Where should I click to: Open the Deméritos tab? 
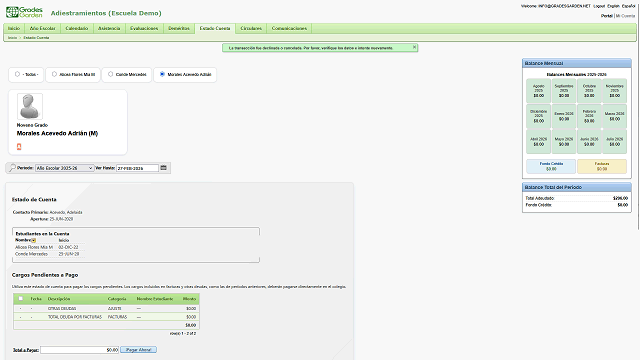(x=179, y=28)
